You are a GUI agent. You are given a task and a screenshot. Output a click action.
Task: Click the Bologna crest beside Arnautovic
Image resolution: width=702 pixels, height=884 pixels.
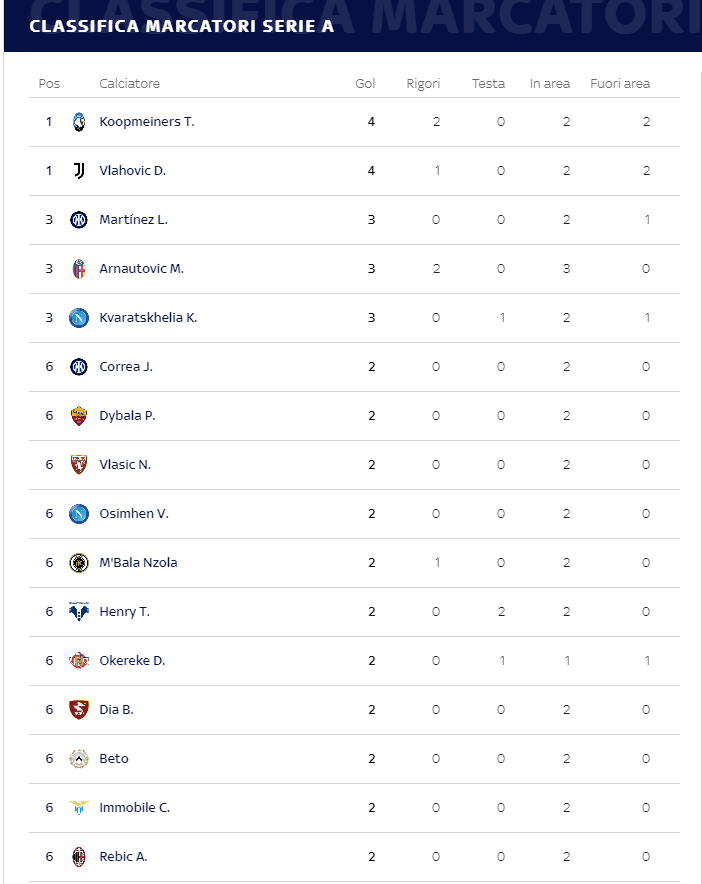[79, 269]
